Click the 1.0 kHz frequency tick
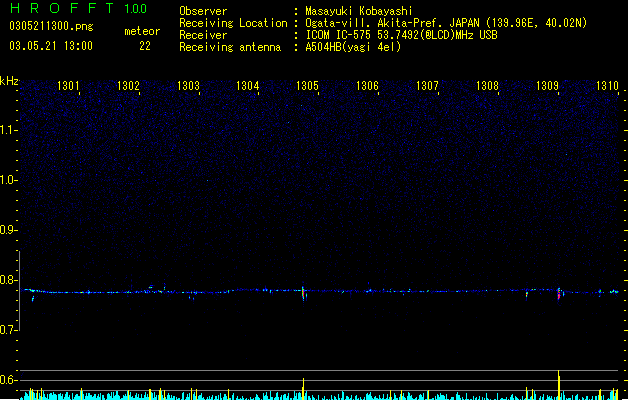Viewport: 629px width, 400px height. coord(9,180)
